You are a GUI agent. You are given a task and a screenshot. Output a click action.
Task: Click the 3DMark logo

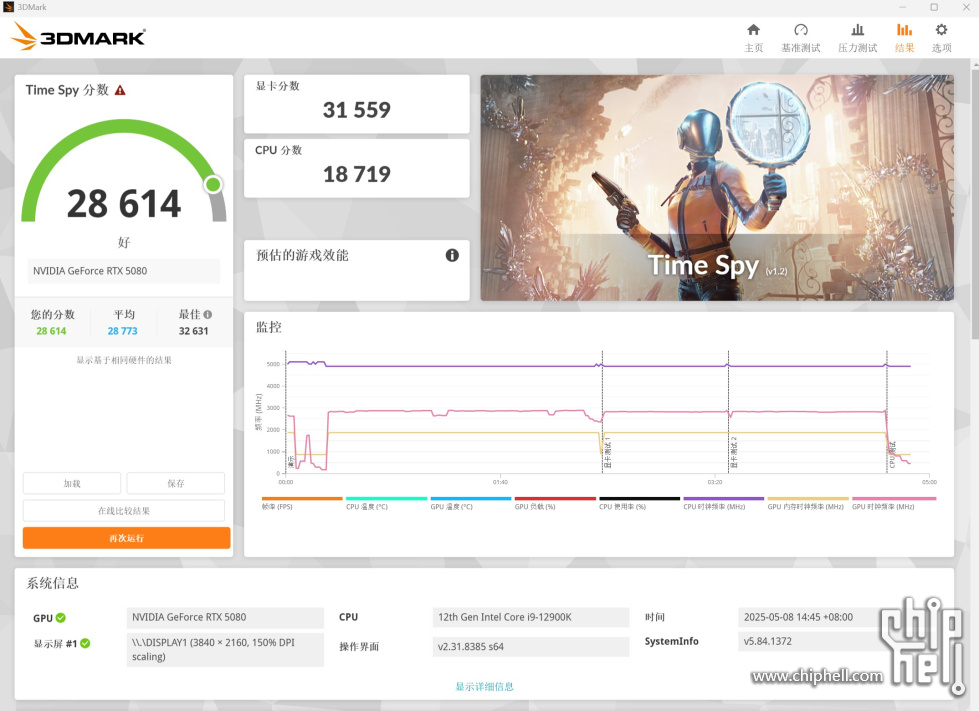click(x=79, y=36)
